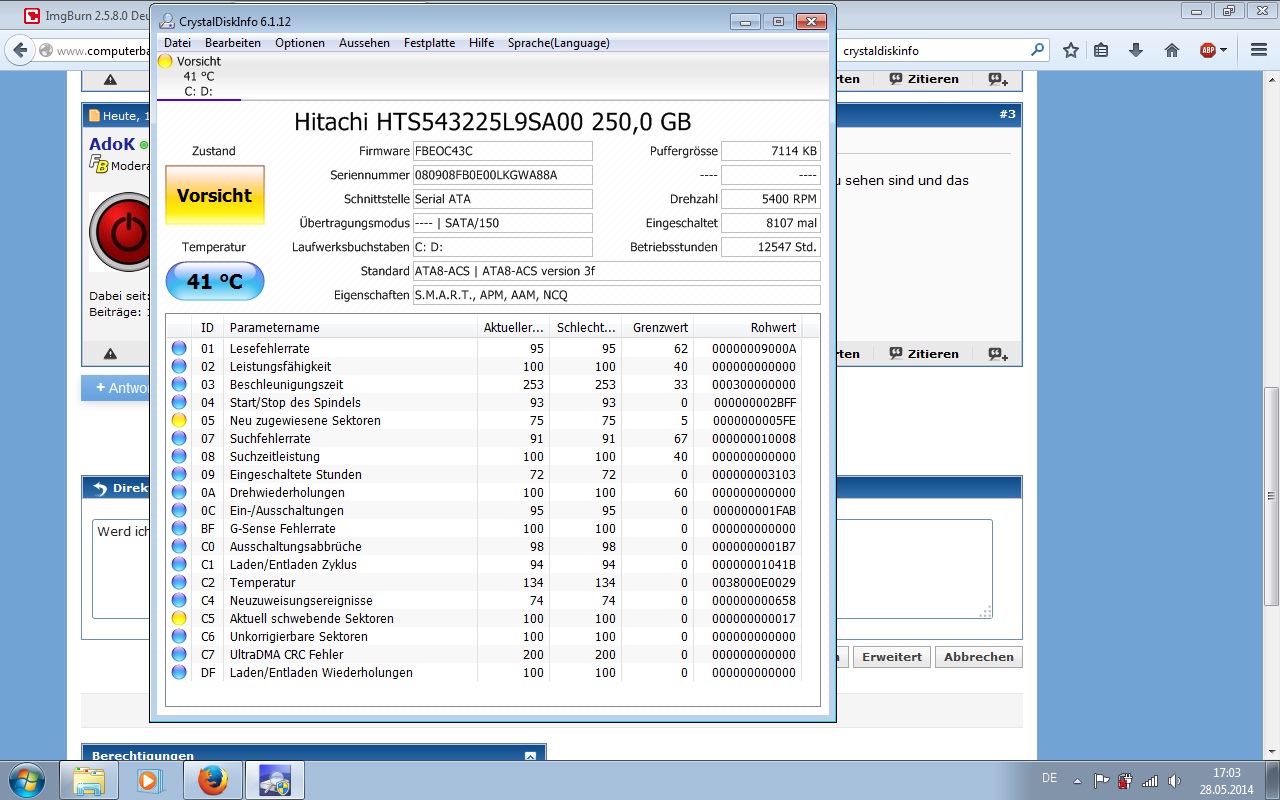Click the search magnifier in Firefox
This screenshot has width=1280, height=800.
click(1038, 50)
